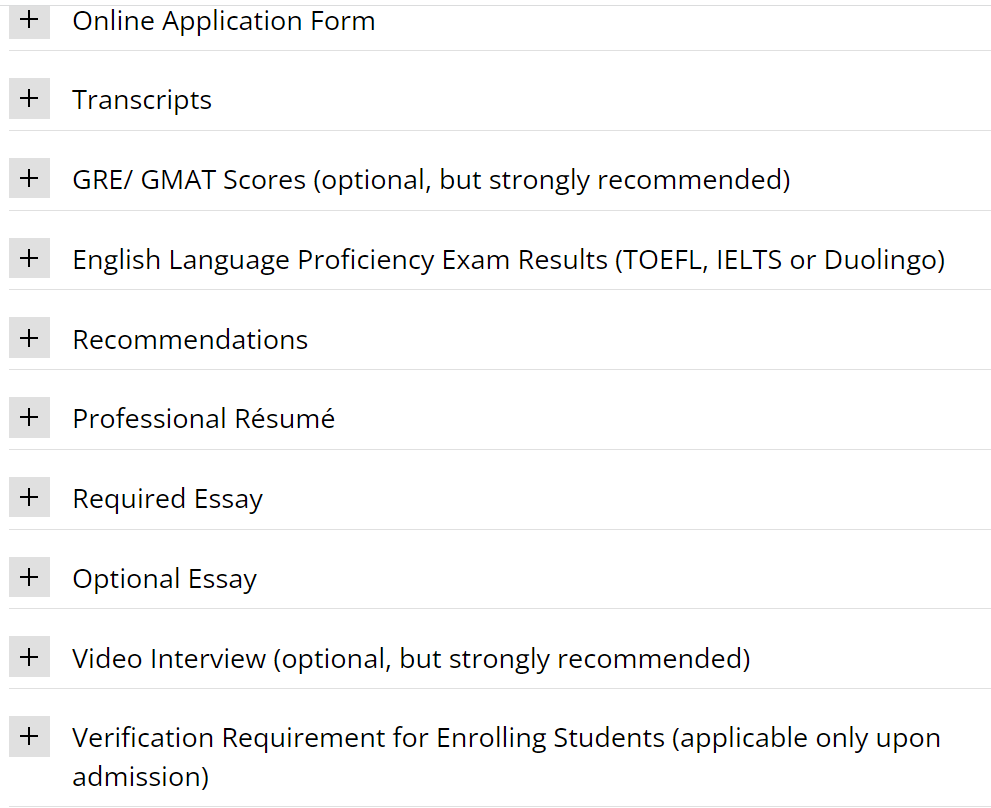Expand the GRE/ GMAT Scores plus icon
This screenshot has width=991, height=808.
pyautogui.click(x=29, y=179)
